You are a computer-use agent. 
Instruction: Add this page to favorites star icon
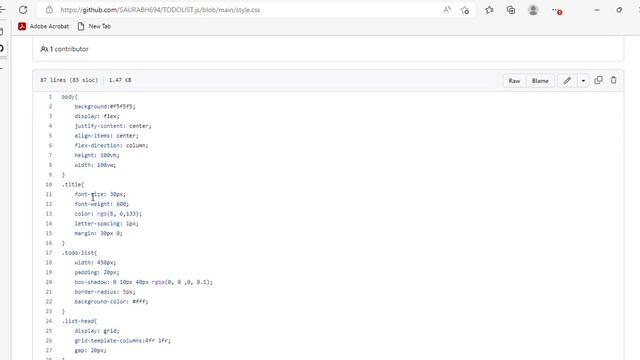[x=465, y=10]
